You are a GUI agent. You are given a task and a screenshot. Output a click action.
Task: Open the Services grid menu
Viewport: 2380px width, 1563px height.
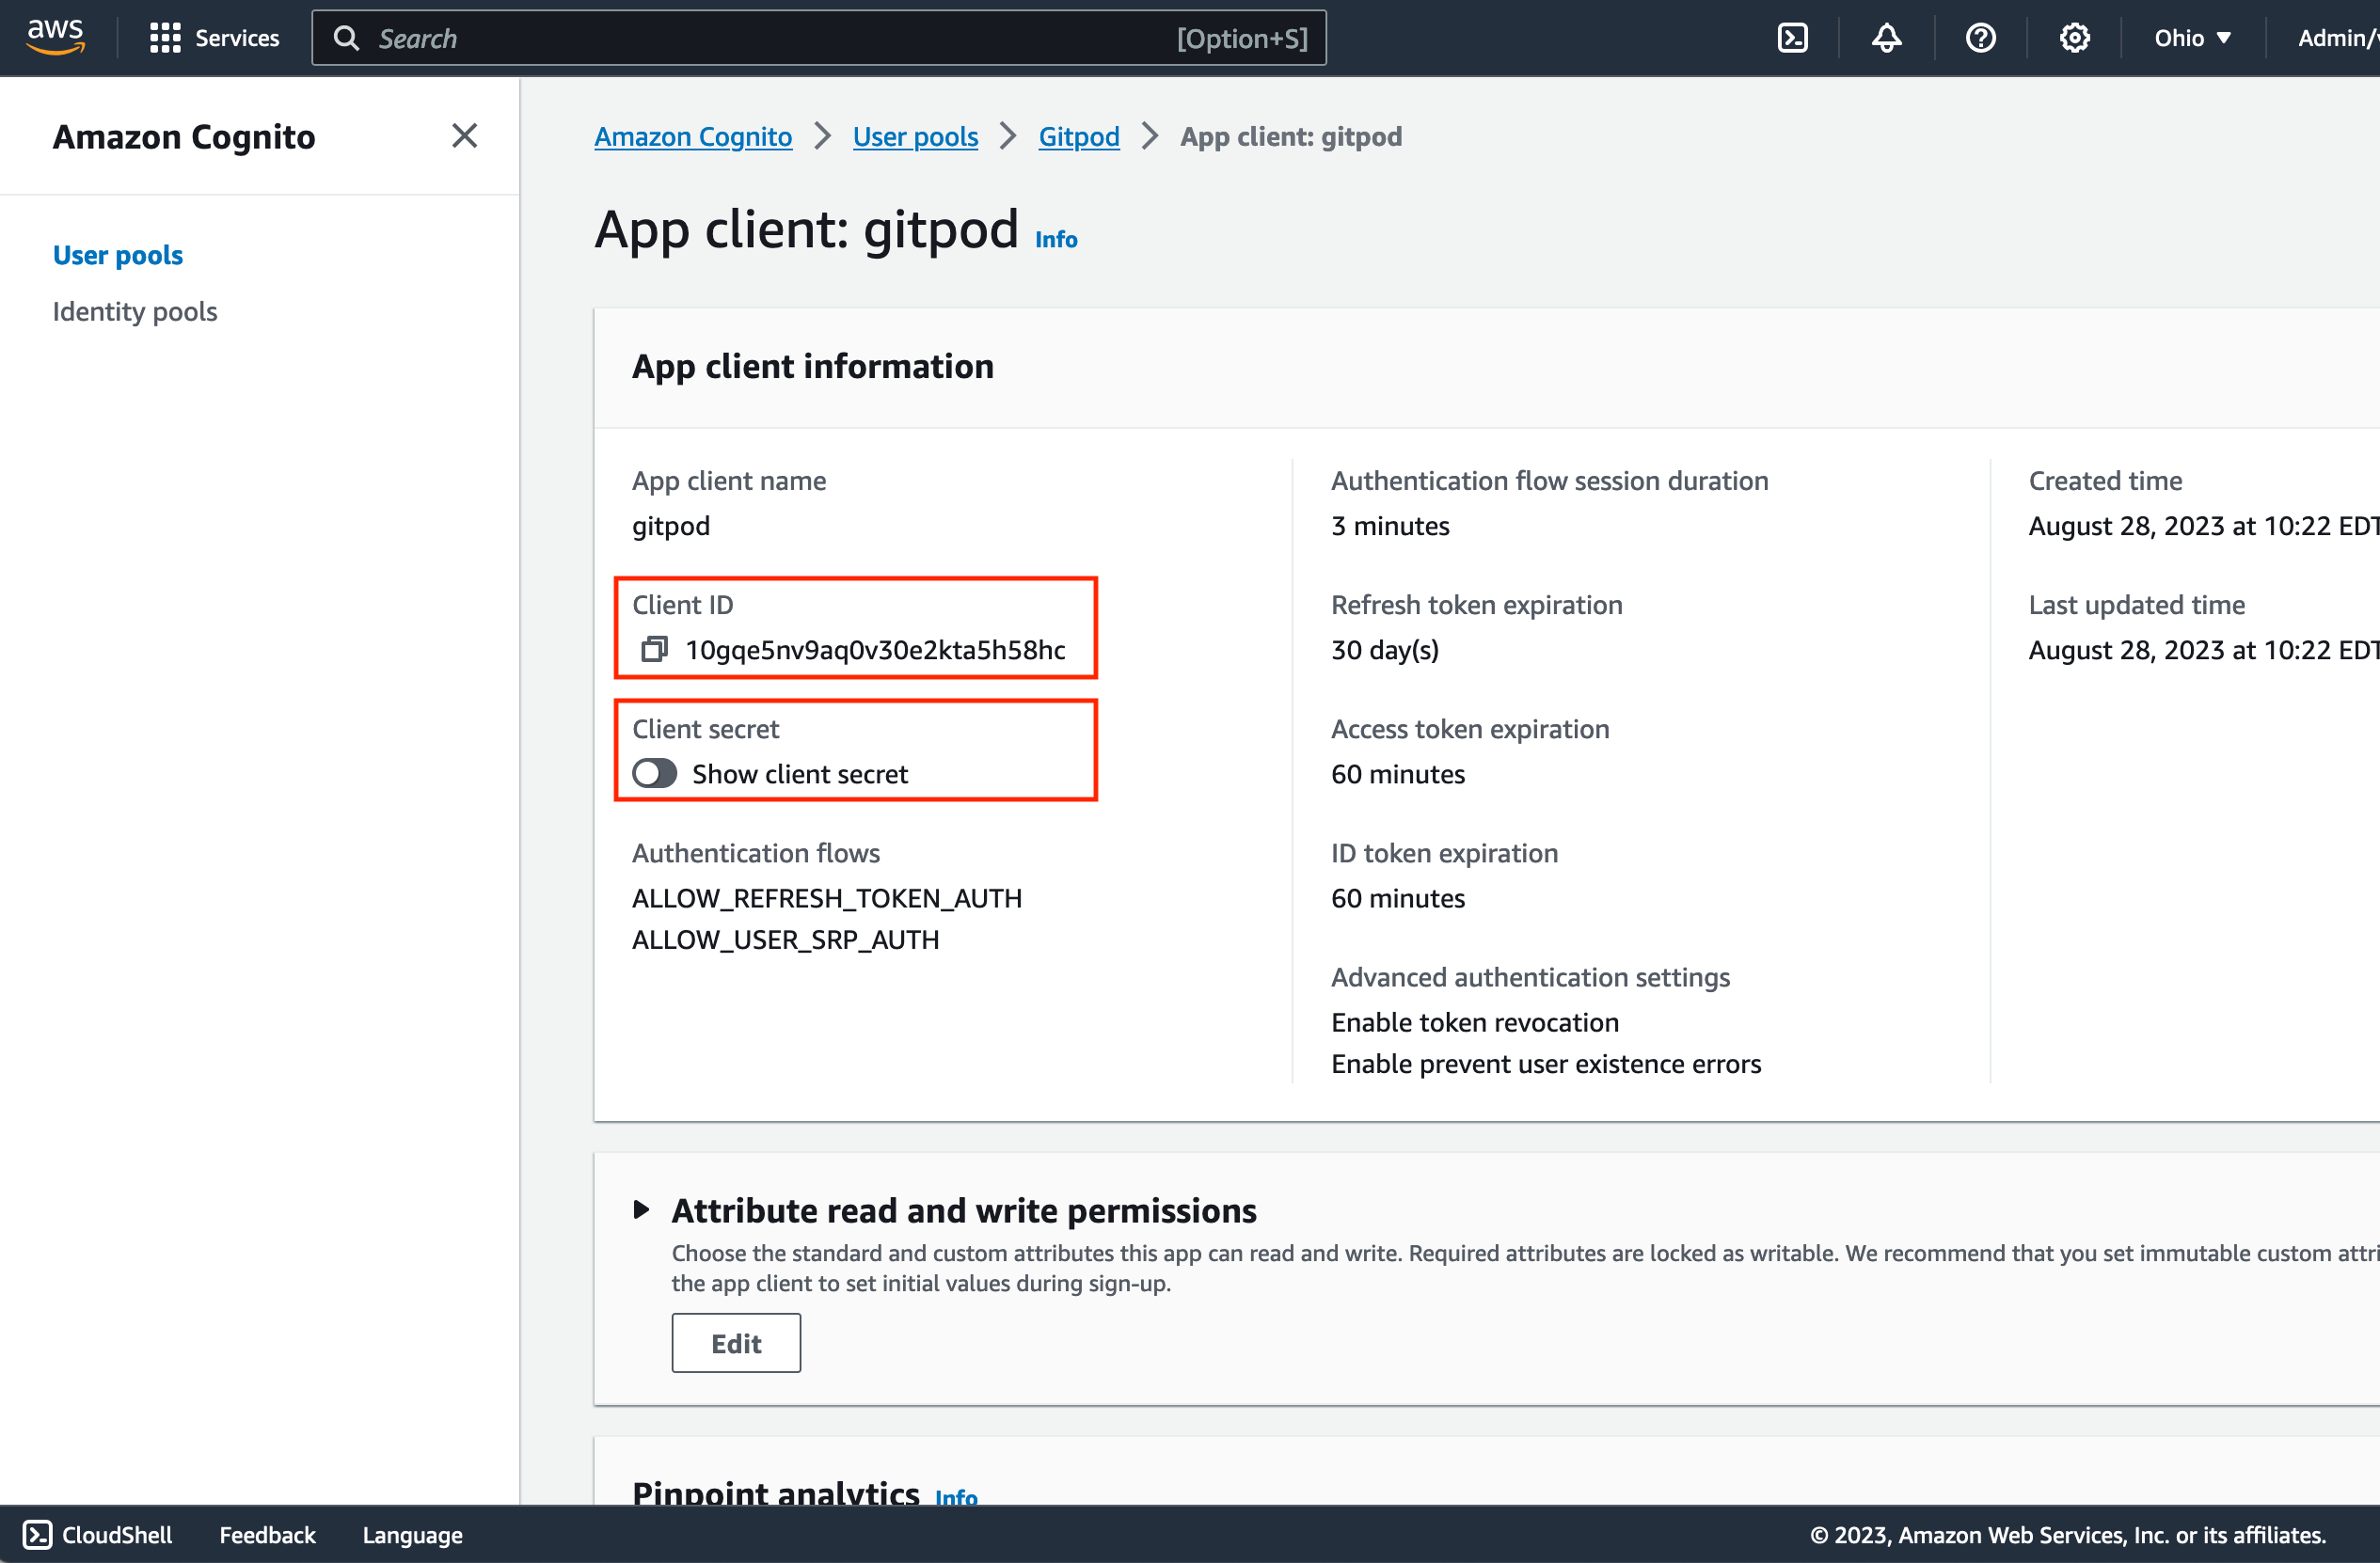(x=214, y=38)
